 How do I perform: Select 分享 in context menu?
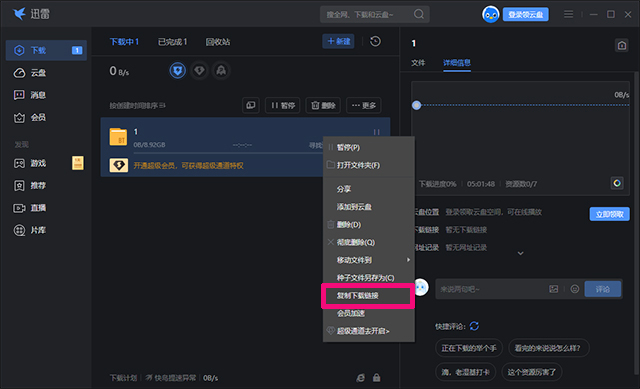click(x=369, y=189)
